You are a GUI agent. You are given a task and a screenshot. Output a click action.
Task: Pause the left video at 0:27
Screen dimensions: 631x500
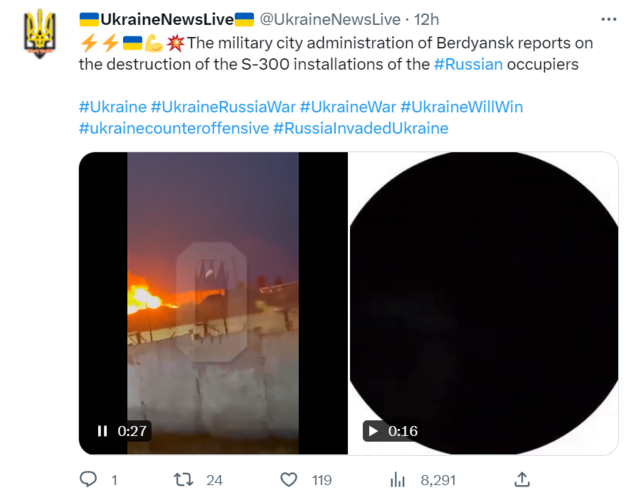click(x=103, y=431)
